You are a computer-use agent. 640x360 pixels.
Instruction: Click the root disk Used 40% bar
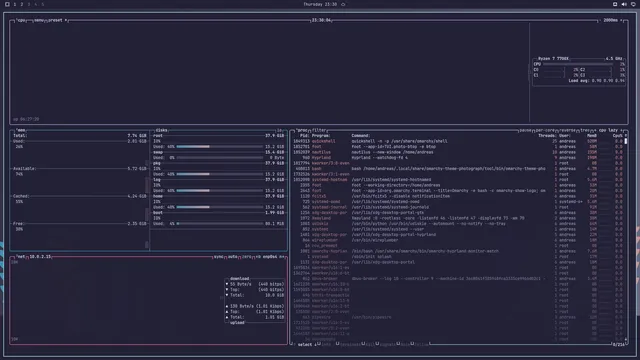point(220,147)
